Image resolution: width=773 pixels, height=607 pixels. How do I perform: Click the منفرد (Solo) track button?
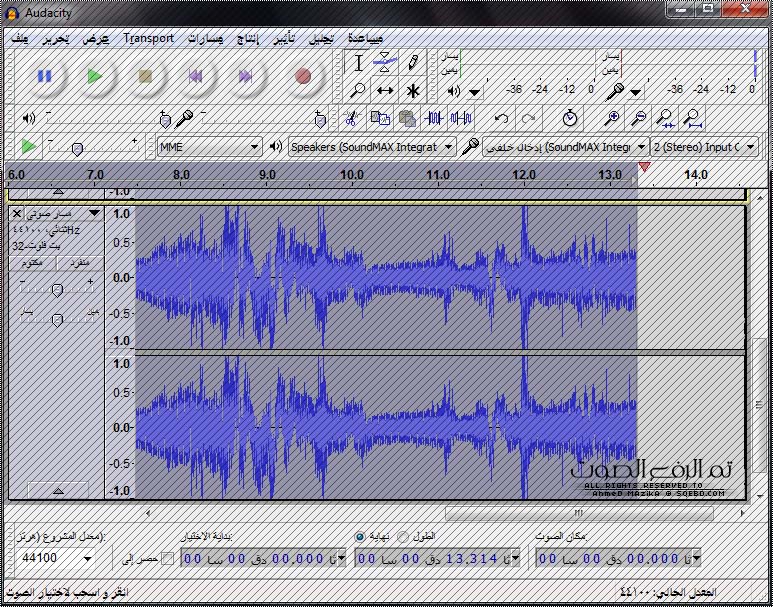coord(80,263)
